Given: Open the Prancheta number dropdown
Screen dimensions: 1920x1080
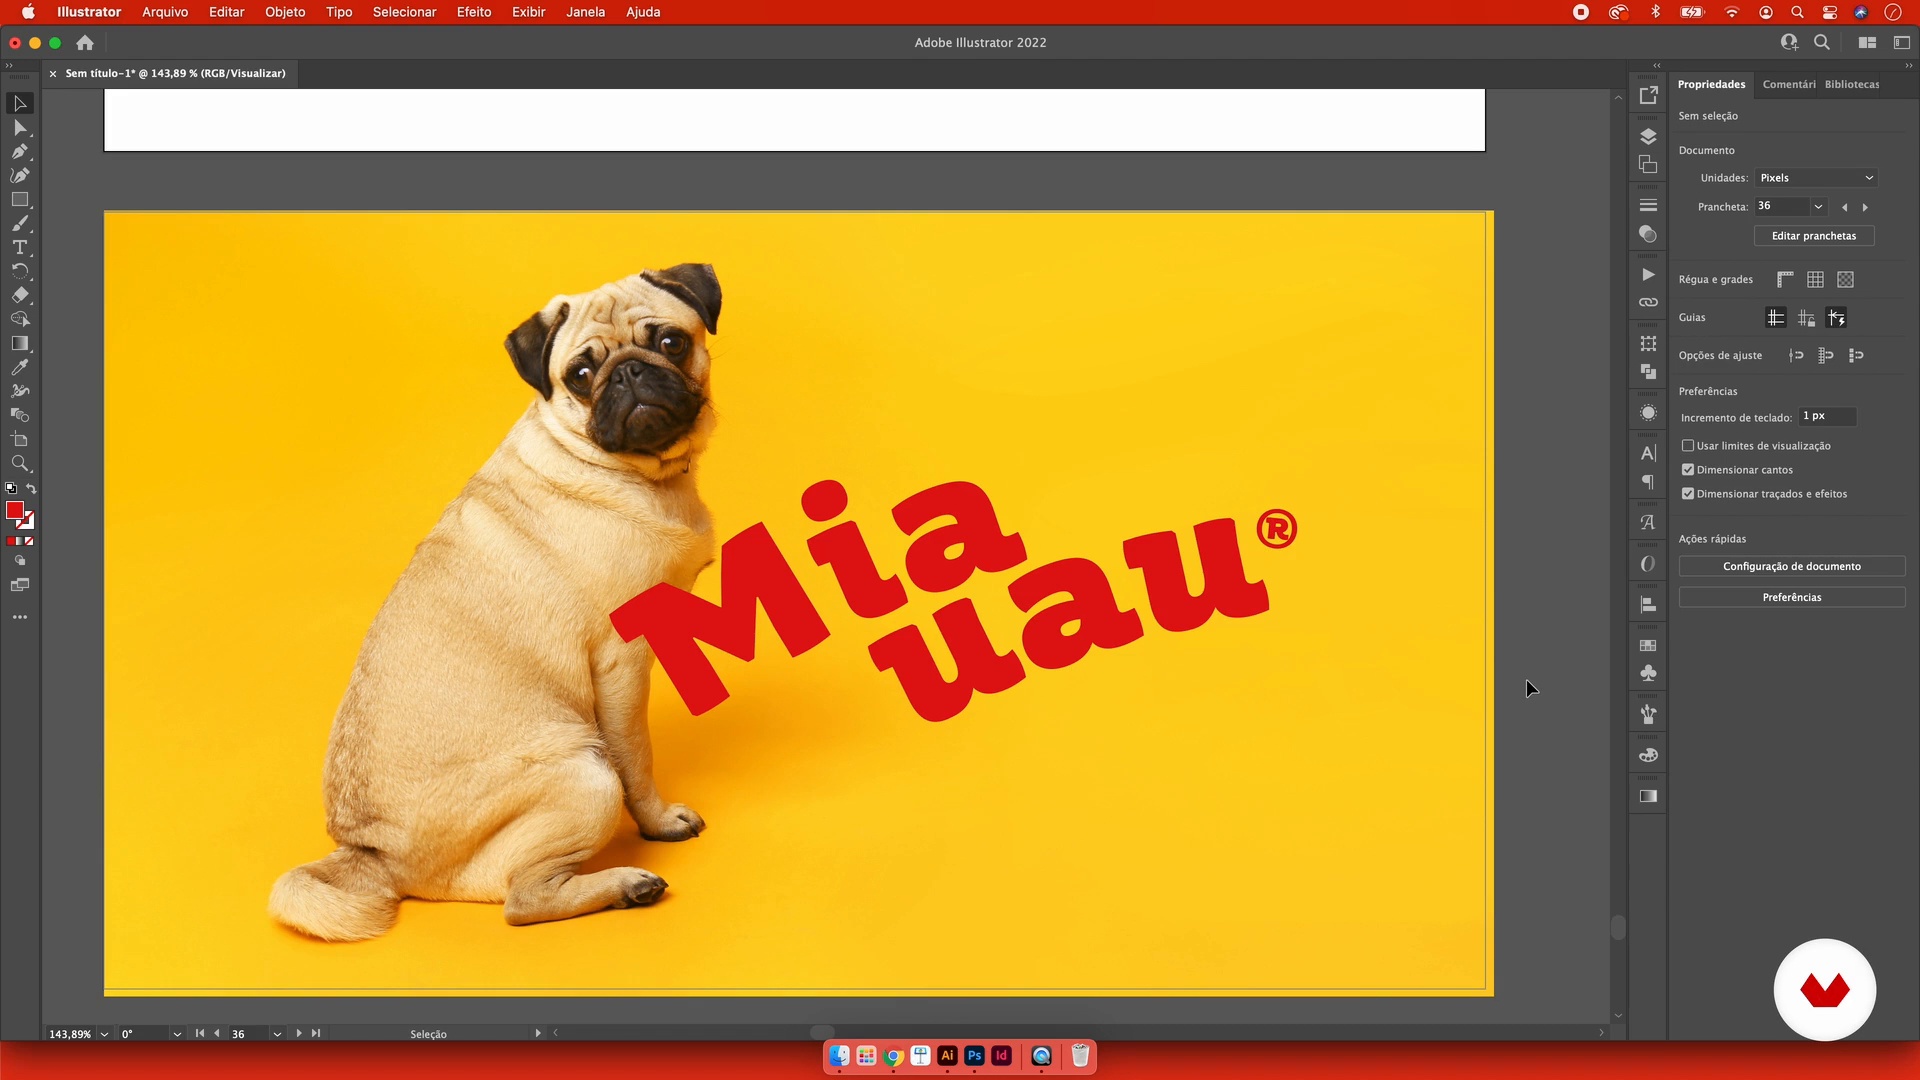Looking at the screenshot, I should 1818,207.
